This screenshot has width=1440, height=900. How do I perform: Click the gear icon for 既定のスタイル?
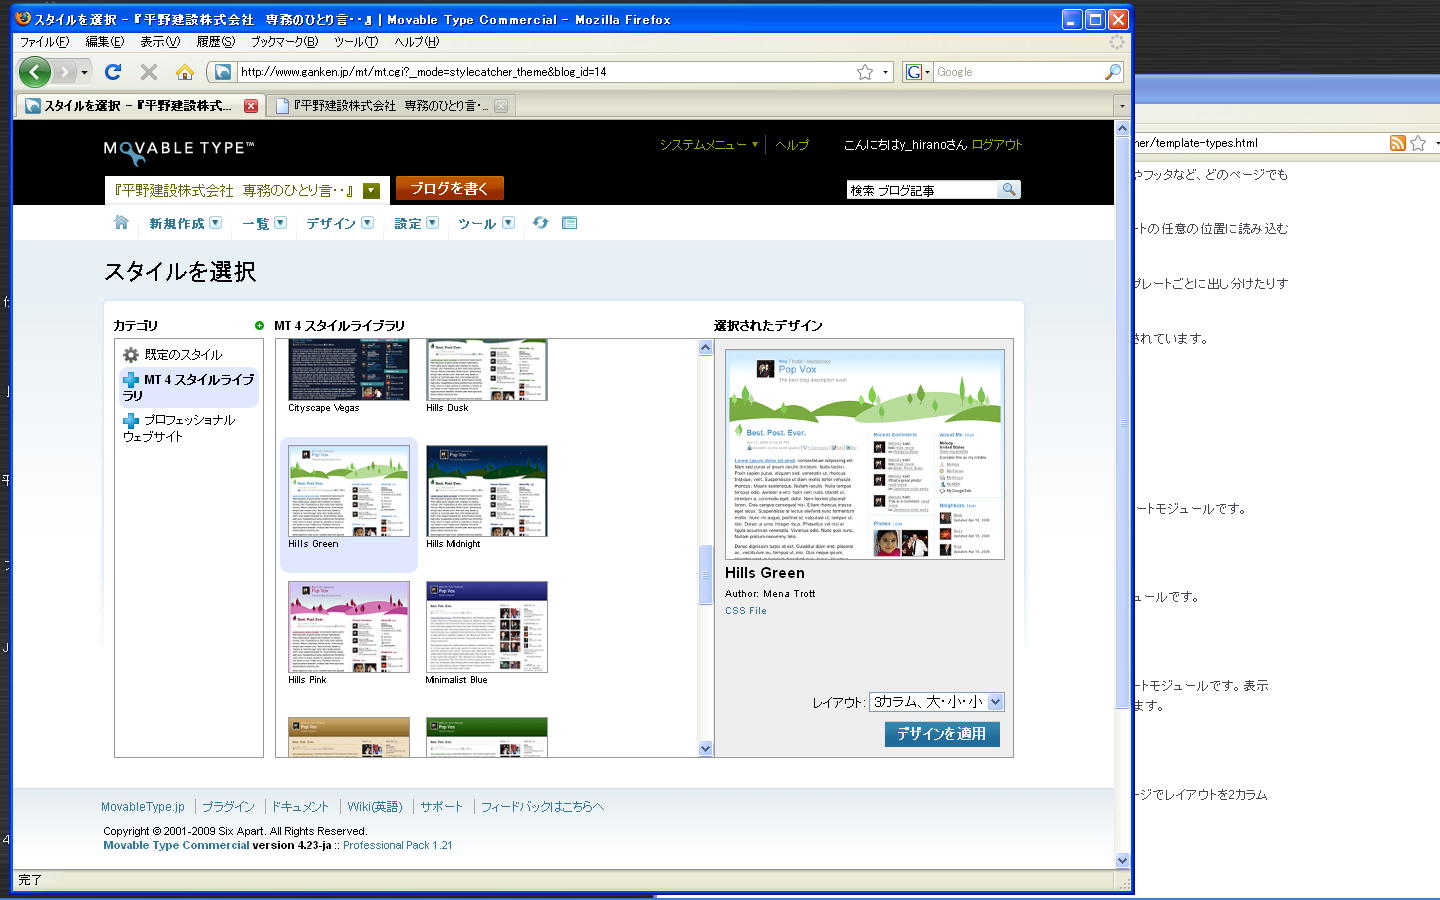tap(131, 355)
